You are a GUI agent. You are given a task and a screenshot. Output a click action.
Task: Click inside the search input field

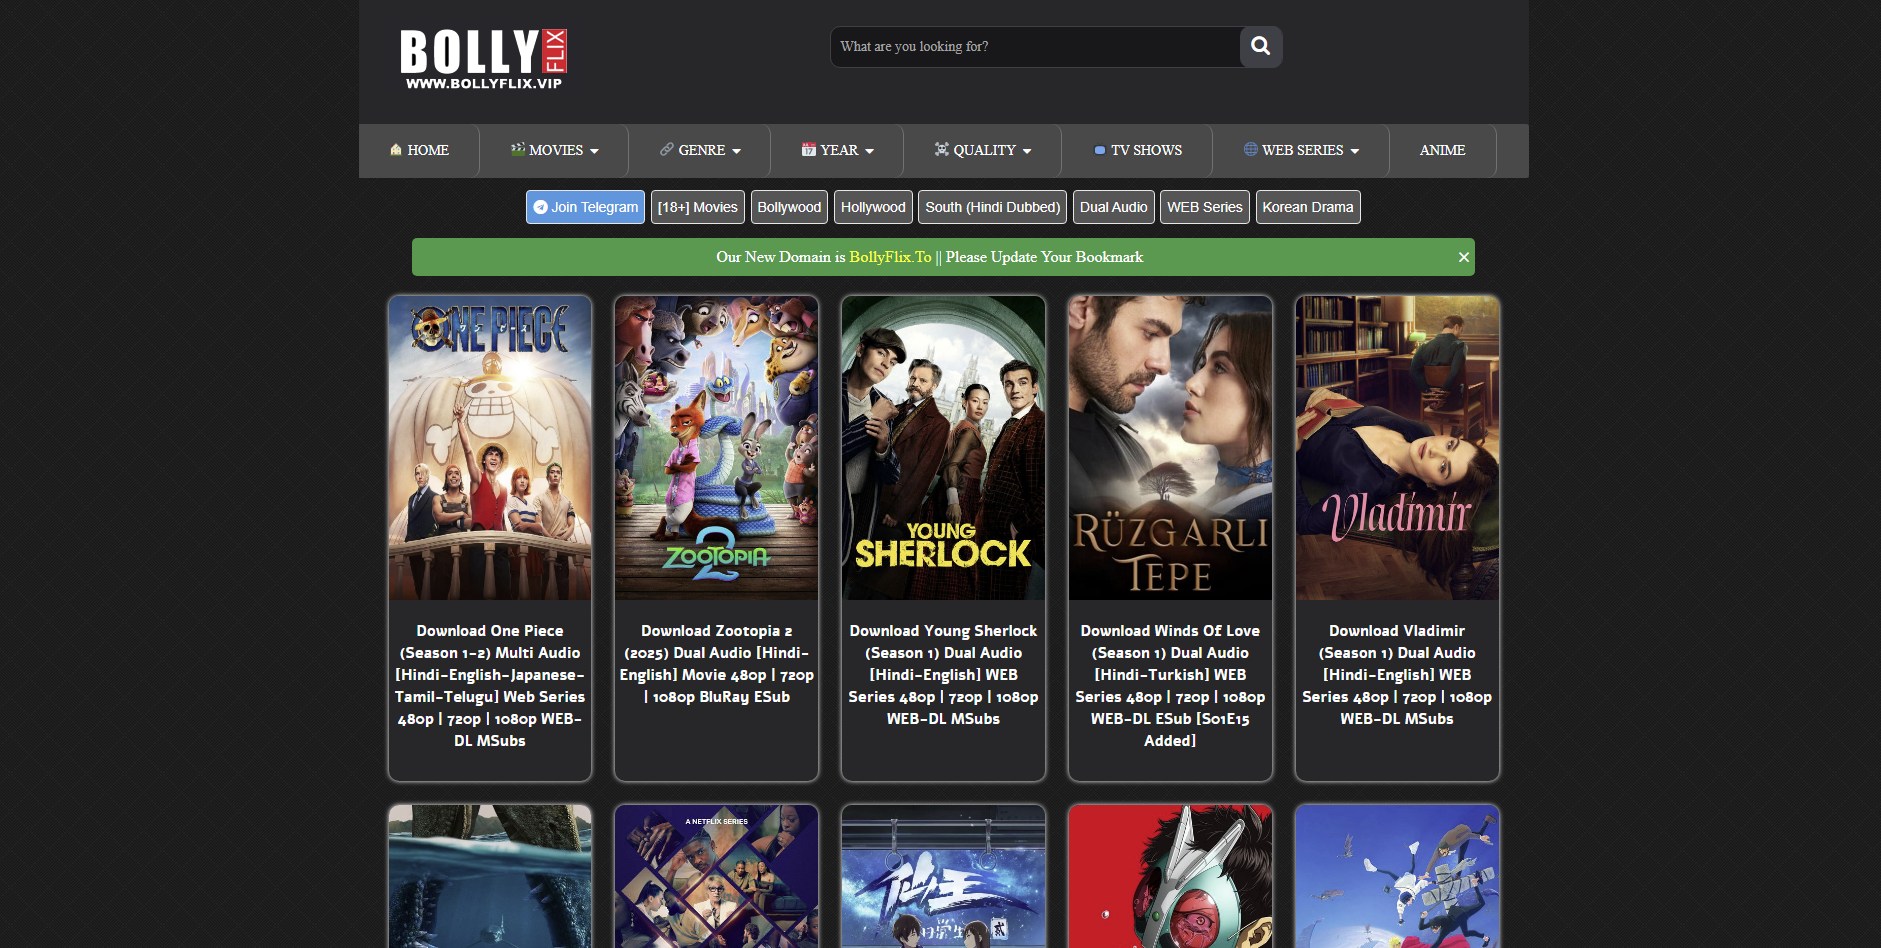pos(1035,46)
